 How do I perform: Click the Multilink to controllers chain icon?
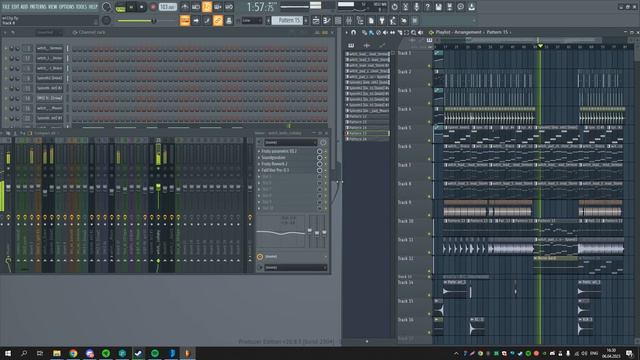point(218,20)
